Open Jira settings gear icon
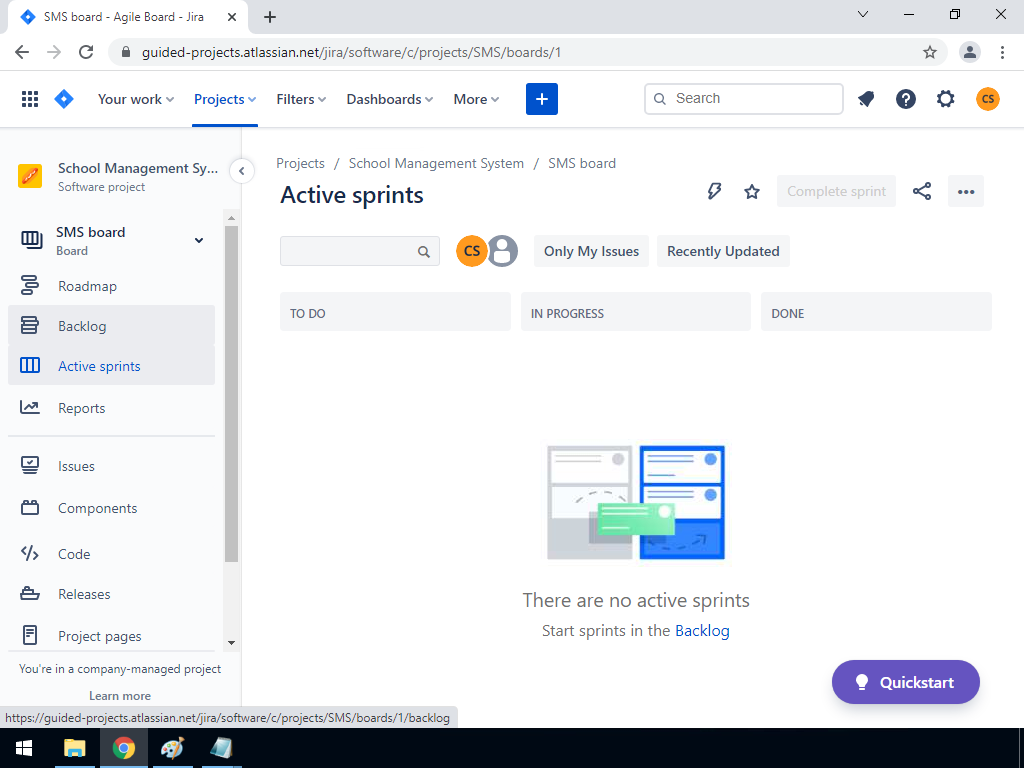1024x768 pixels. (x=946, y=99)
